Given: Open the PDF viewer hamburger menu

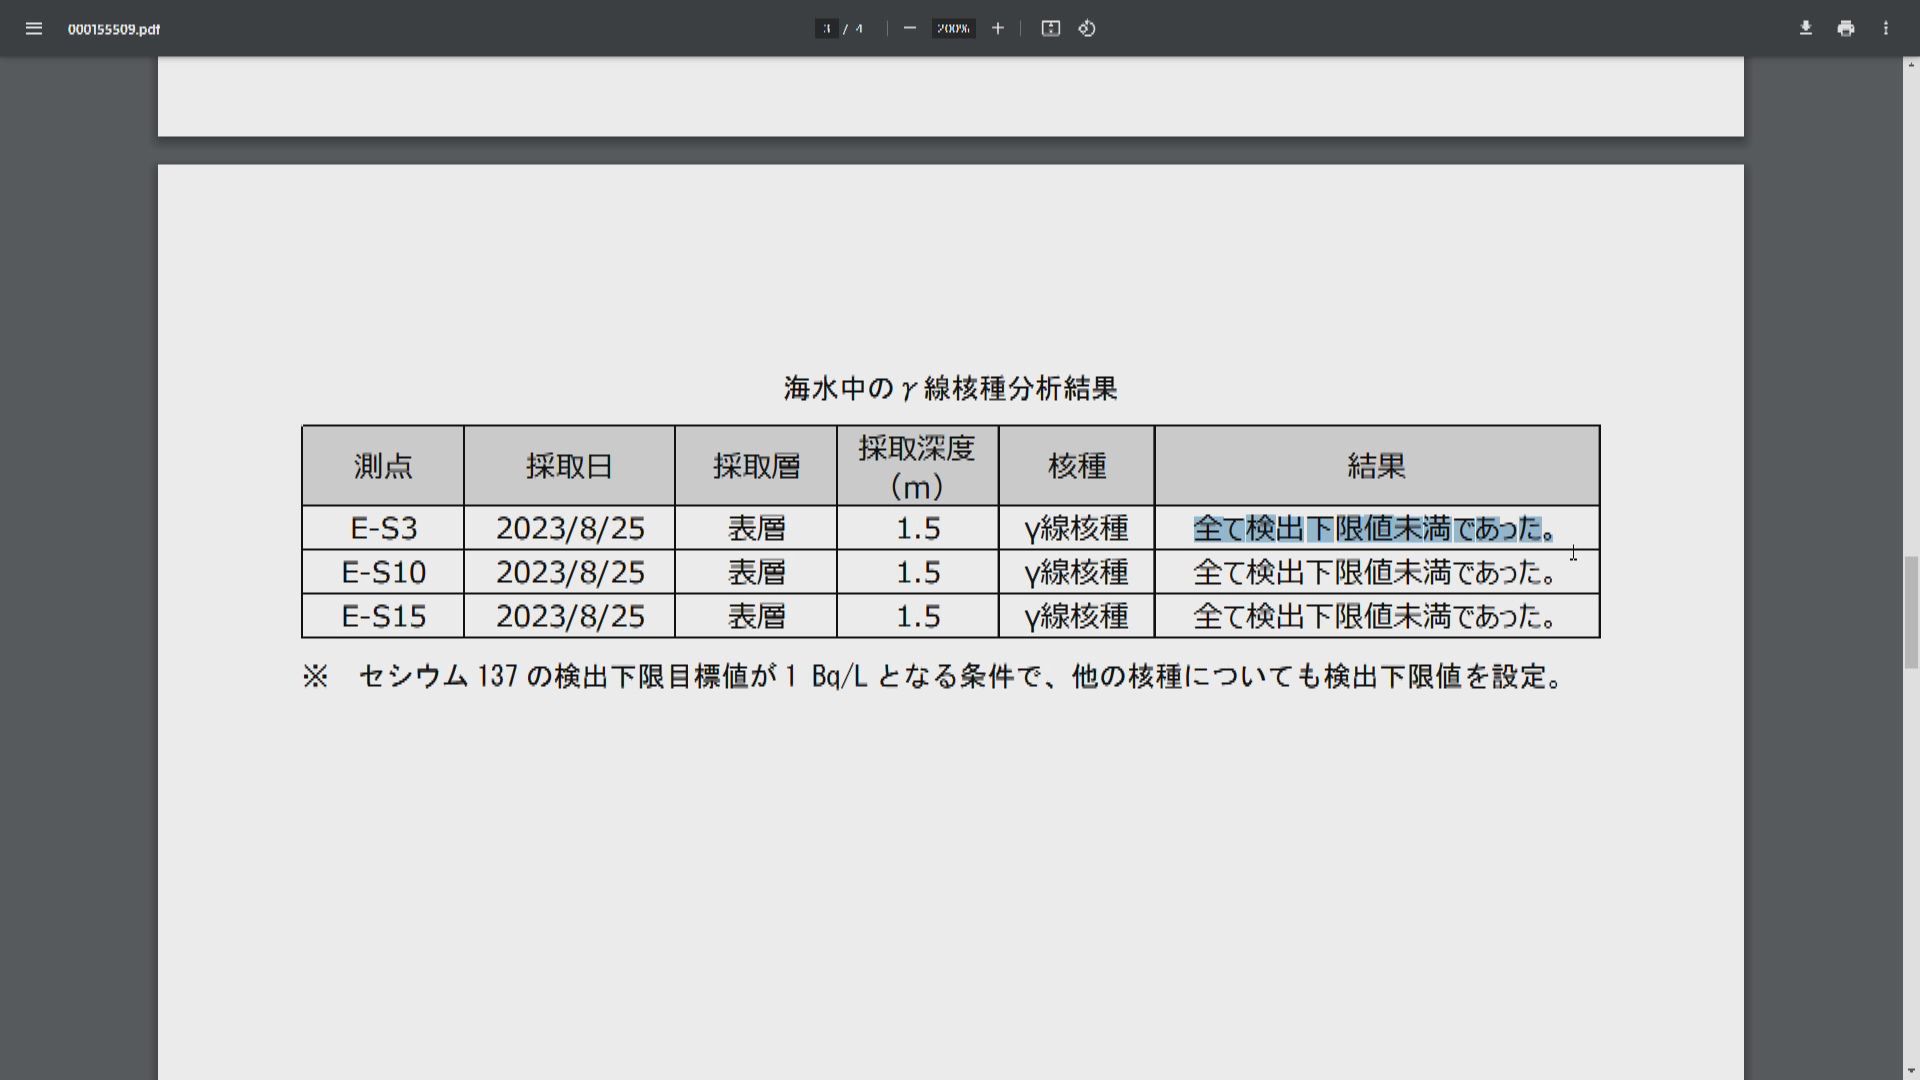Looking at the screenshot, I should coord(34,29).
